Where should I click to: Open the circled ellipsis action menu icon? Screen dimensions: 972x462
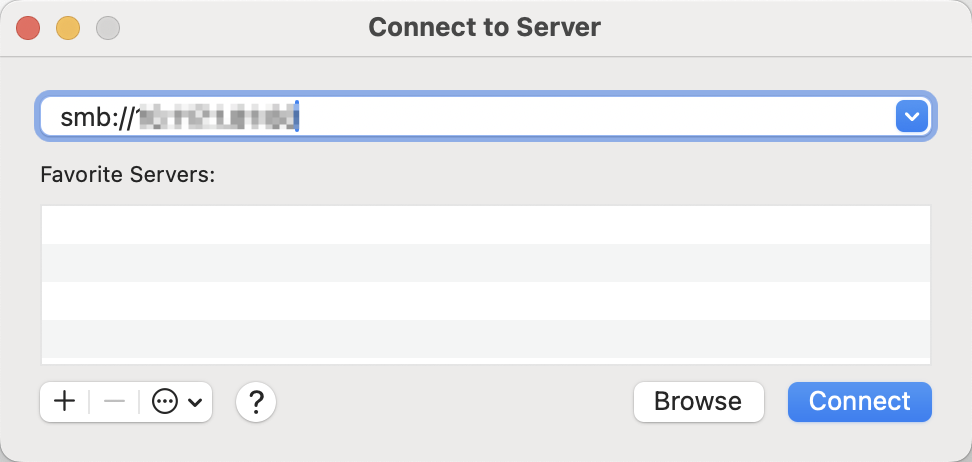(164, 402)
